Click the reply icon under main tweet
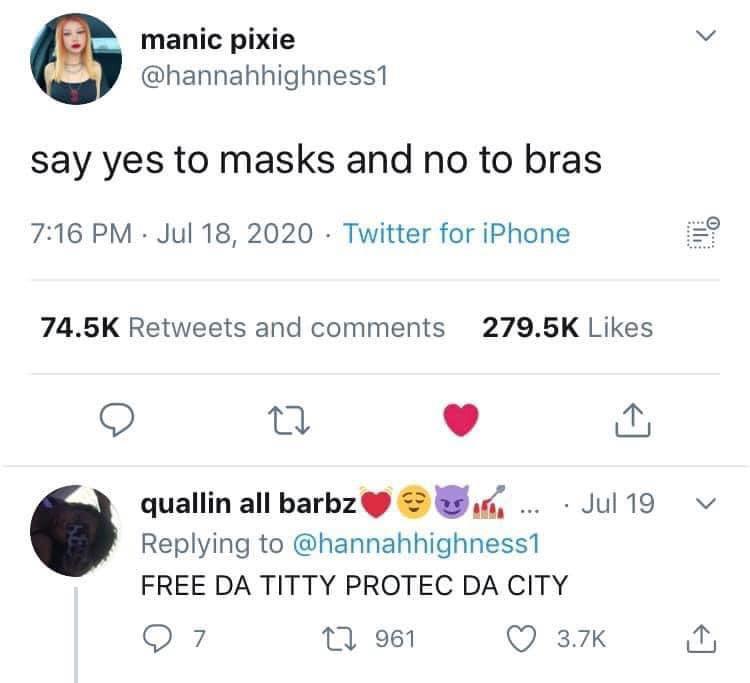 point(116,419)
